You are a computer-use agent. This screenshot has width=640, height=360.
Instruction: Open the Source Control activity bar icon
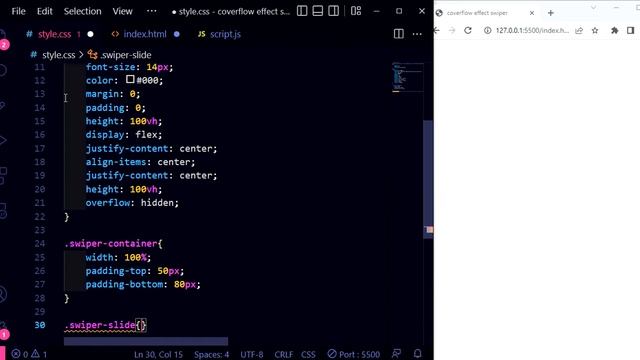[x=2, y=105]
